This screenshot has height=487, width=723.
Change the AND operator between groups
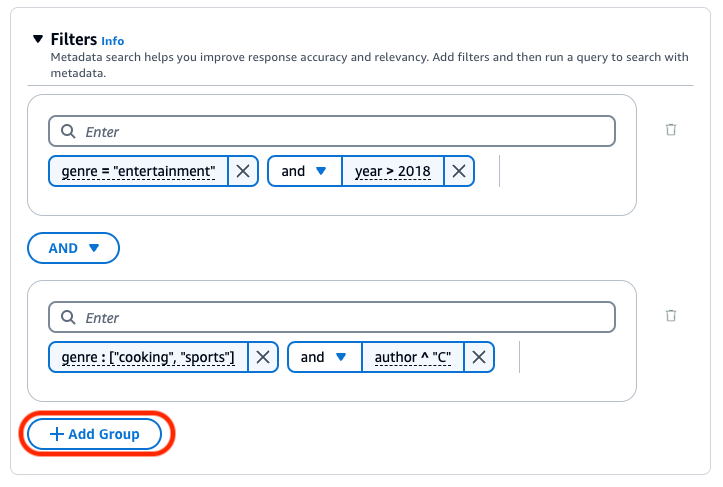(73, 248)
